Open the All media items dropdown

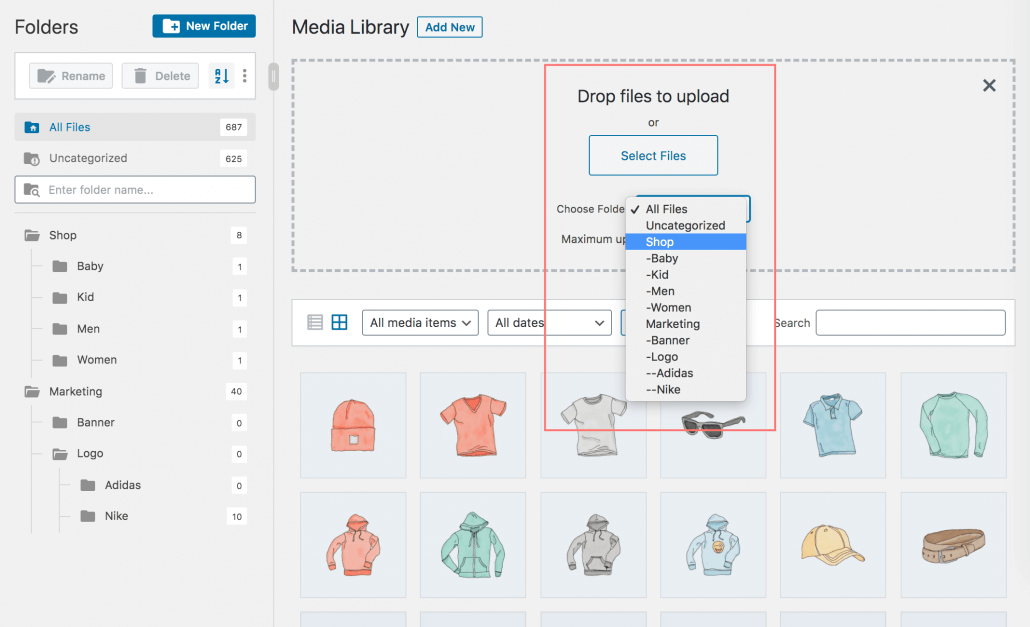point(420,322)
